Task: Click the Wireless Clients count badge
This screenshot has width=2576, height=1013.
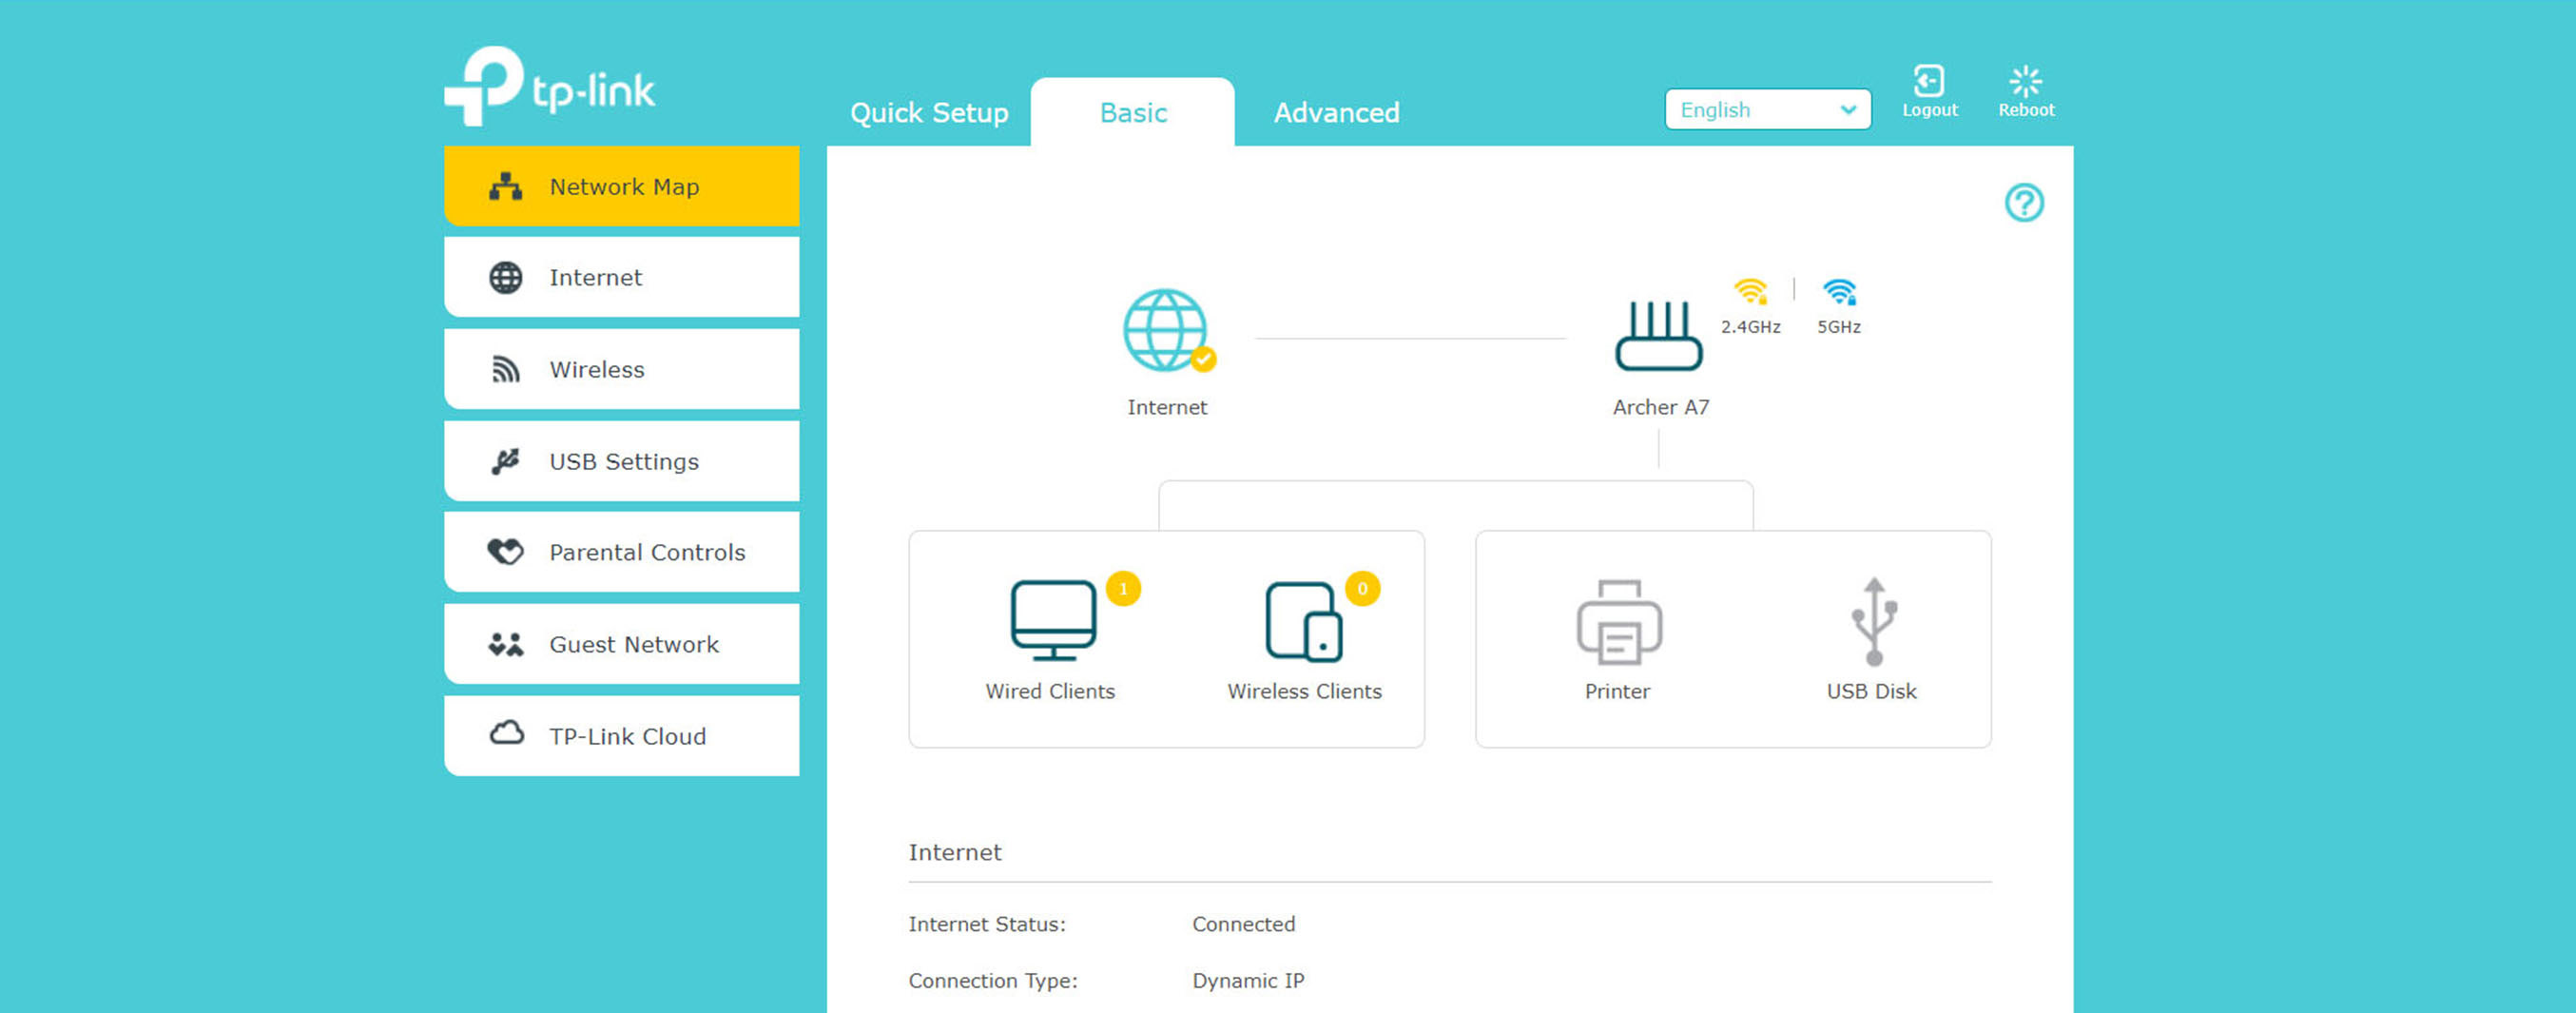Action: coord(1362,589)
